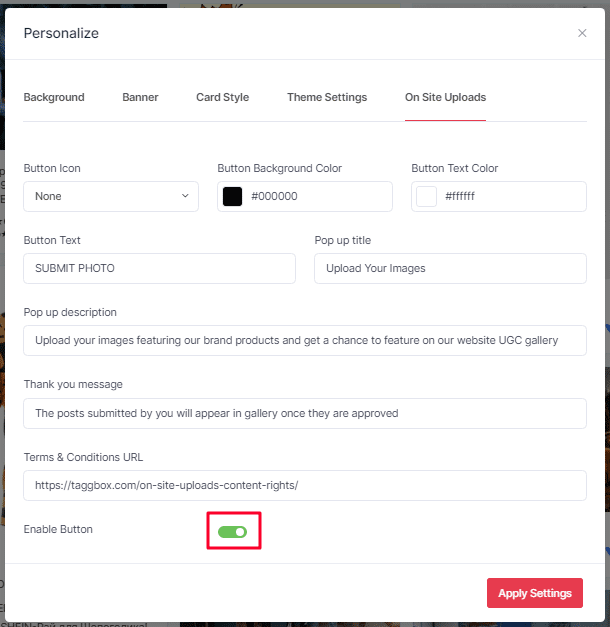Click the Pop up title input field
Image resolution: width=610 pixels, height=627 pixels.
point(450,268)
